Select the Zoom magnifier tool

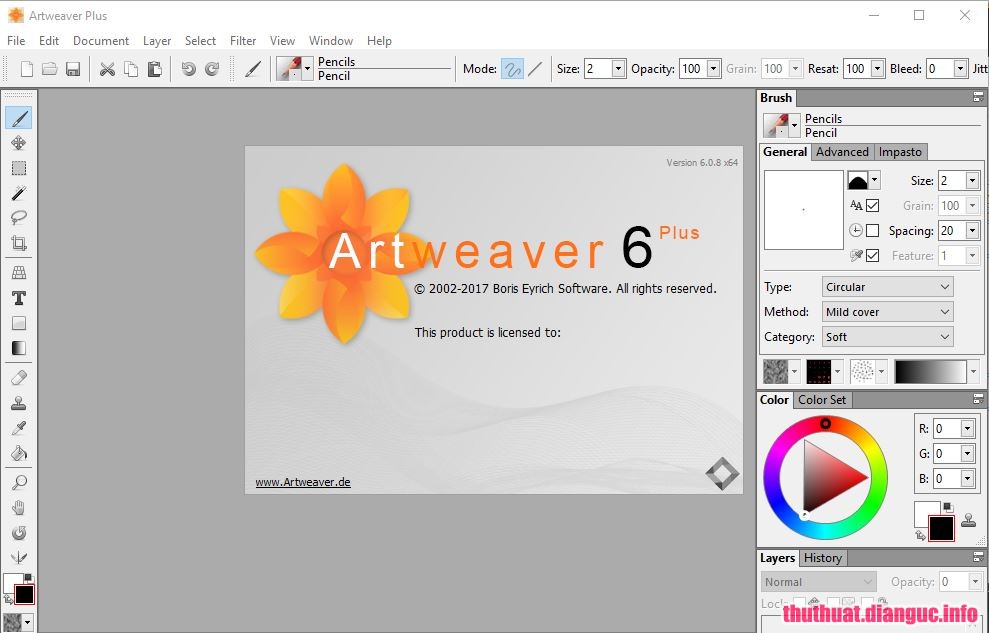[19, 482]
